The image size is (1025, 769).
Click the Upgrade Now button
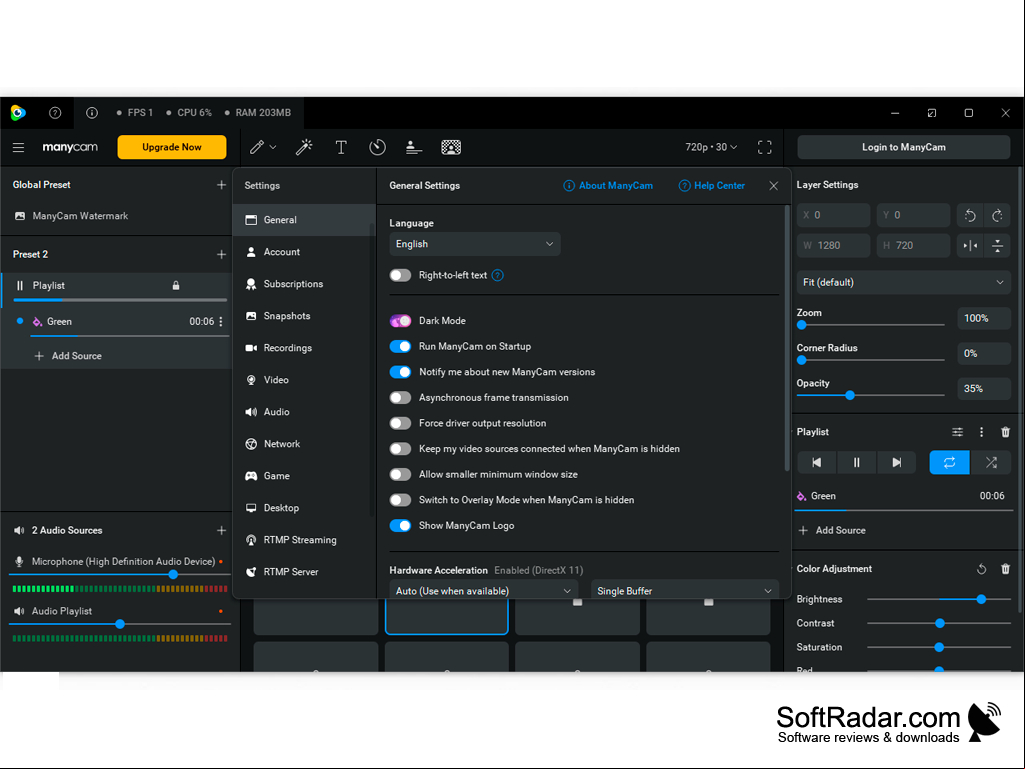coord(172,147)
